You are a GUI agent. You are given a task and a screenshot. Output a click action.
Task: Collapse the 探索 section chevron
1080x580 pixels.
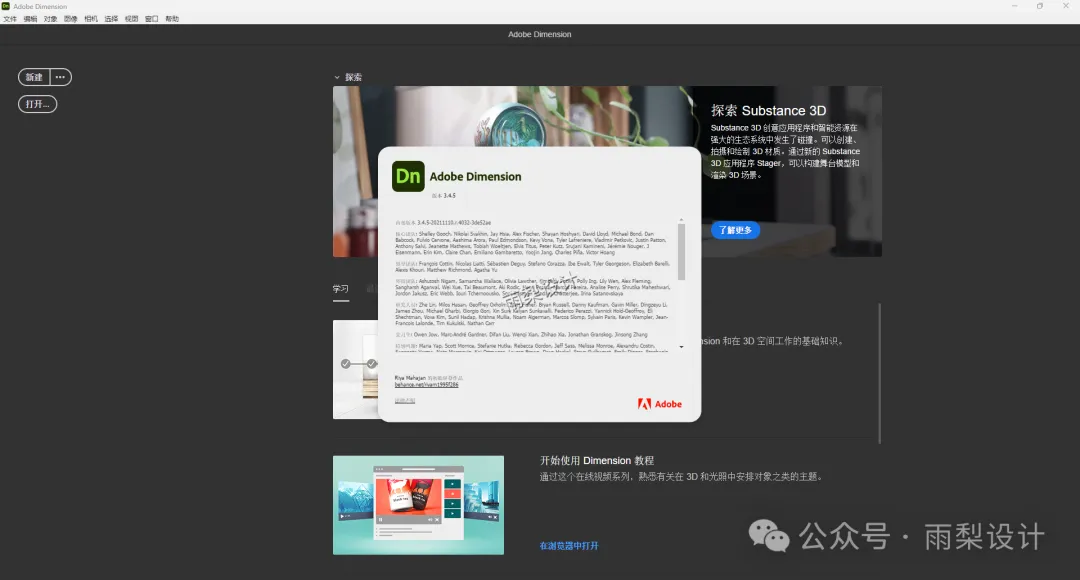[337, 77]
